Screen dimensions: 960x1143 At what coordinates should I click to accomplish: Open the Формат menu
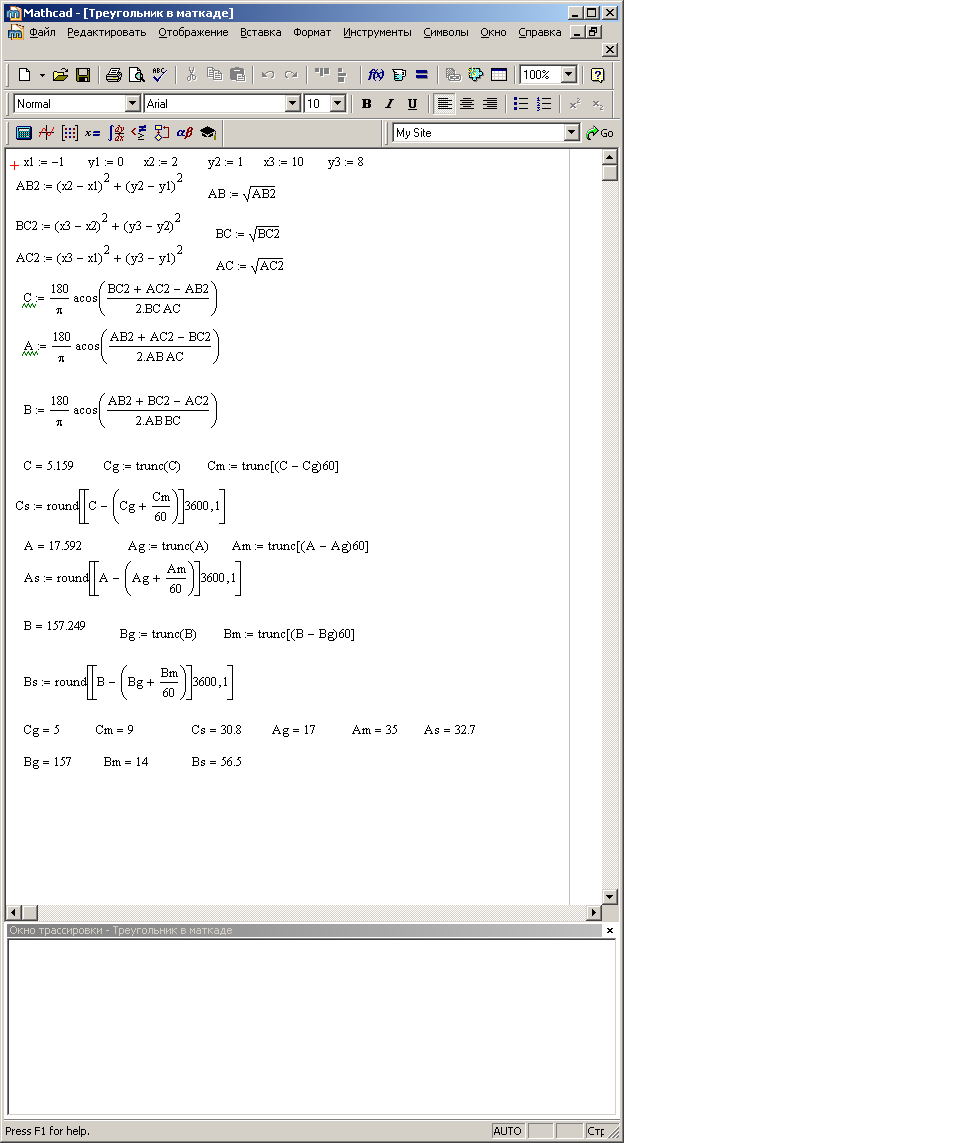(x=312, y=32)
